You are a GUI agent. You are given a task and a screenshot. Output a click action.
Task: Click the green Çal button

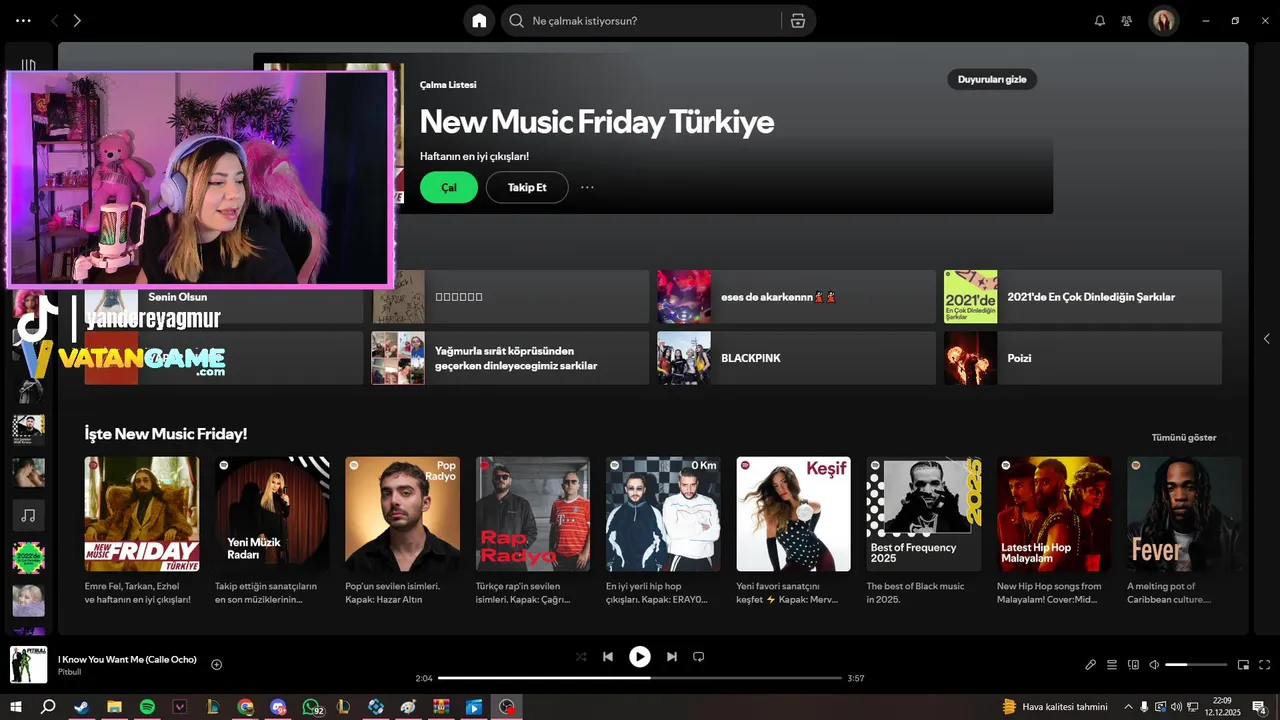coord(449,187)
